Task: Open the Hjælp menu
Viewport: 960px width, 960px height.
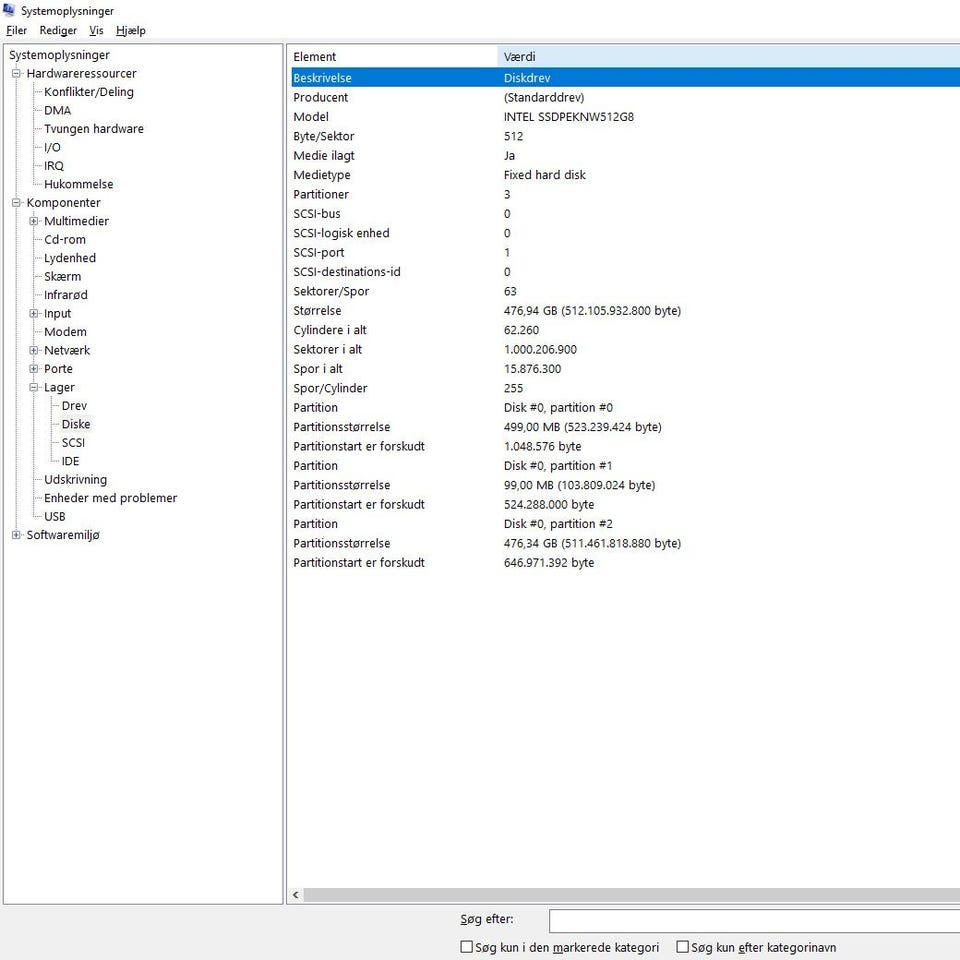Action: 130,30
